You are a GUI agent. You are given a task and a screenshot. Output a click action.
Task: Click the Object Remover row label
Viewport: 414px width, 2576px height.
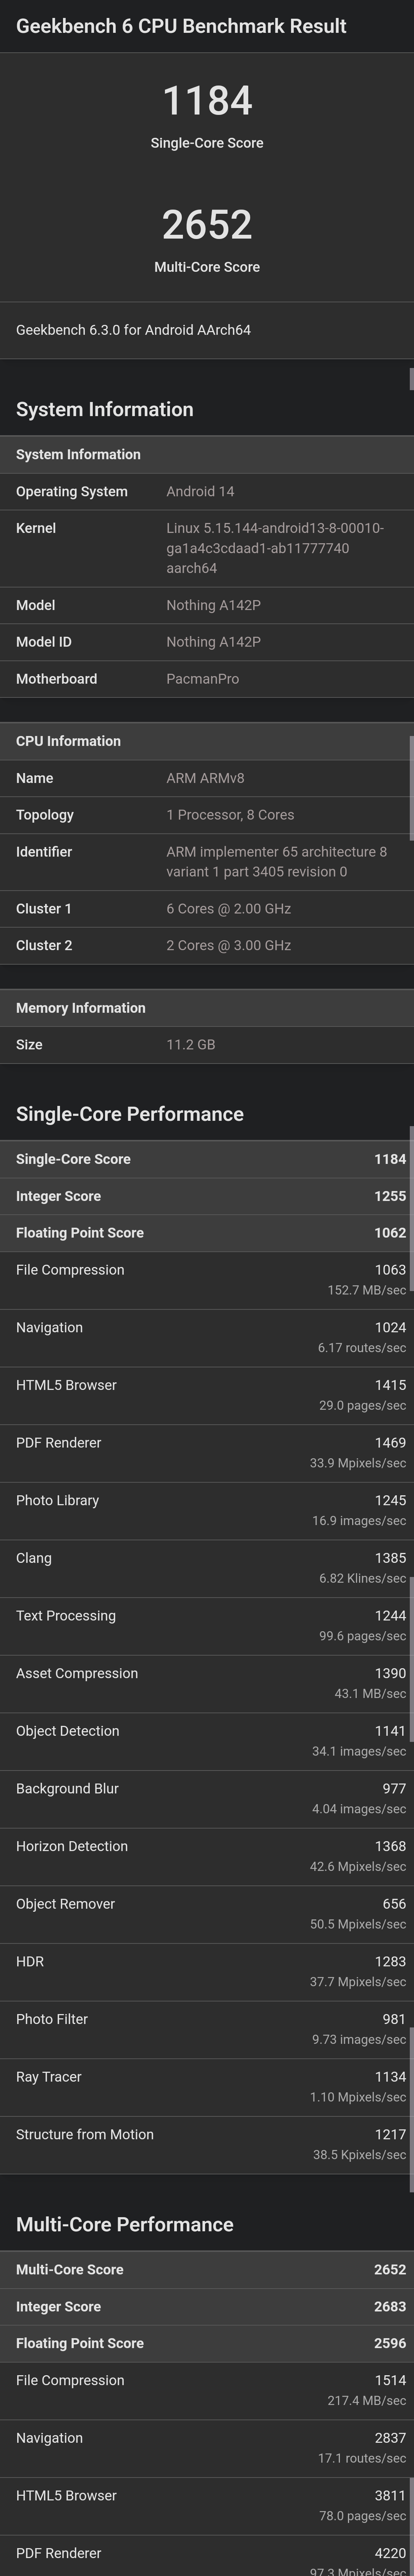[x=65, y=1904]
